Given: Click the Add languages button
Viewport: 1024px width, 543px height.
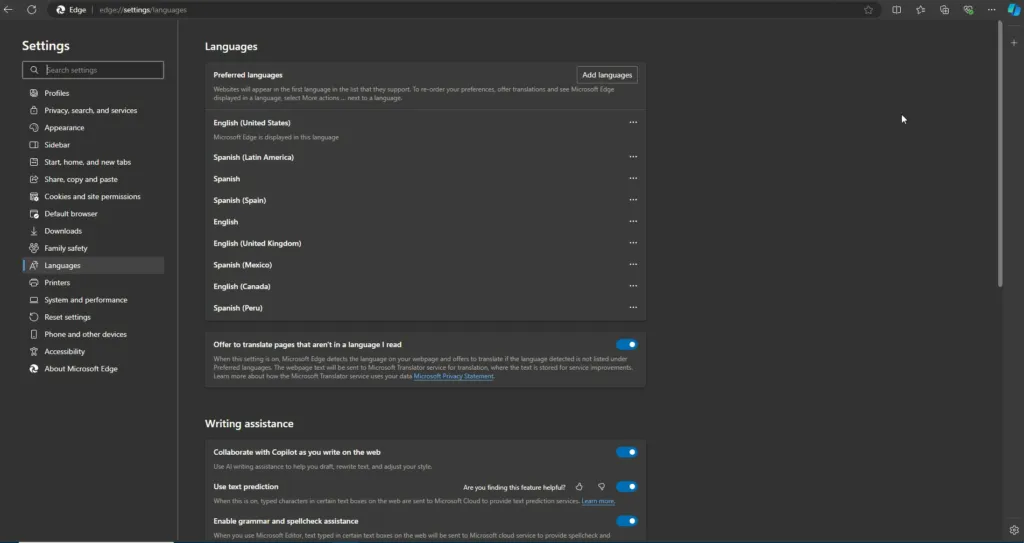Looking at the screenshot, I should 607,75.
